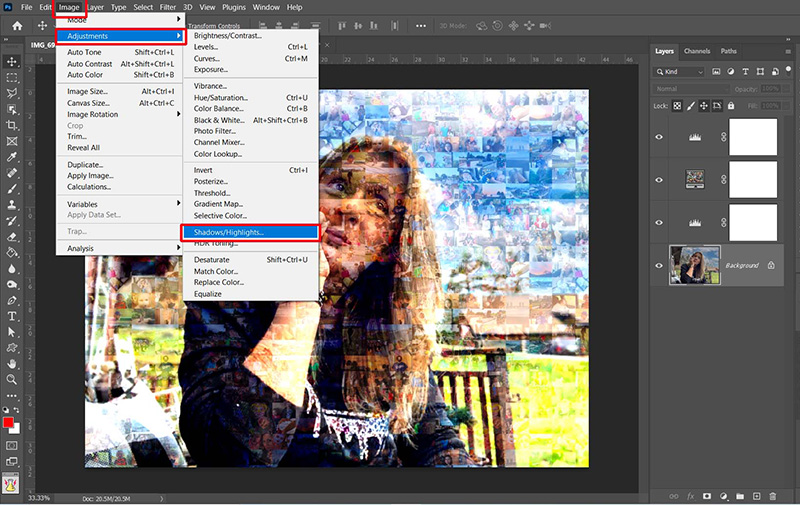Screen dimensions: 800x505
Task: Add a layer mask from Layers panel
Action: (x=707, y=496)
